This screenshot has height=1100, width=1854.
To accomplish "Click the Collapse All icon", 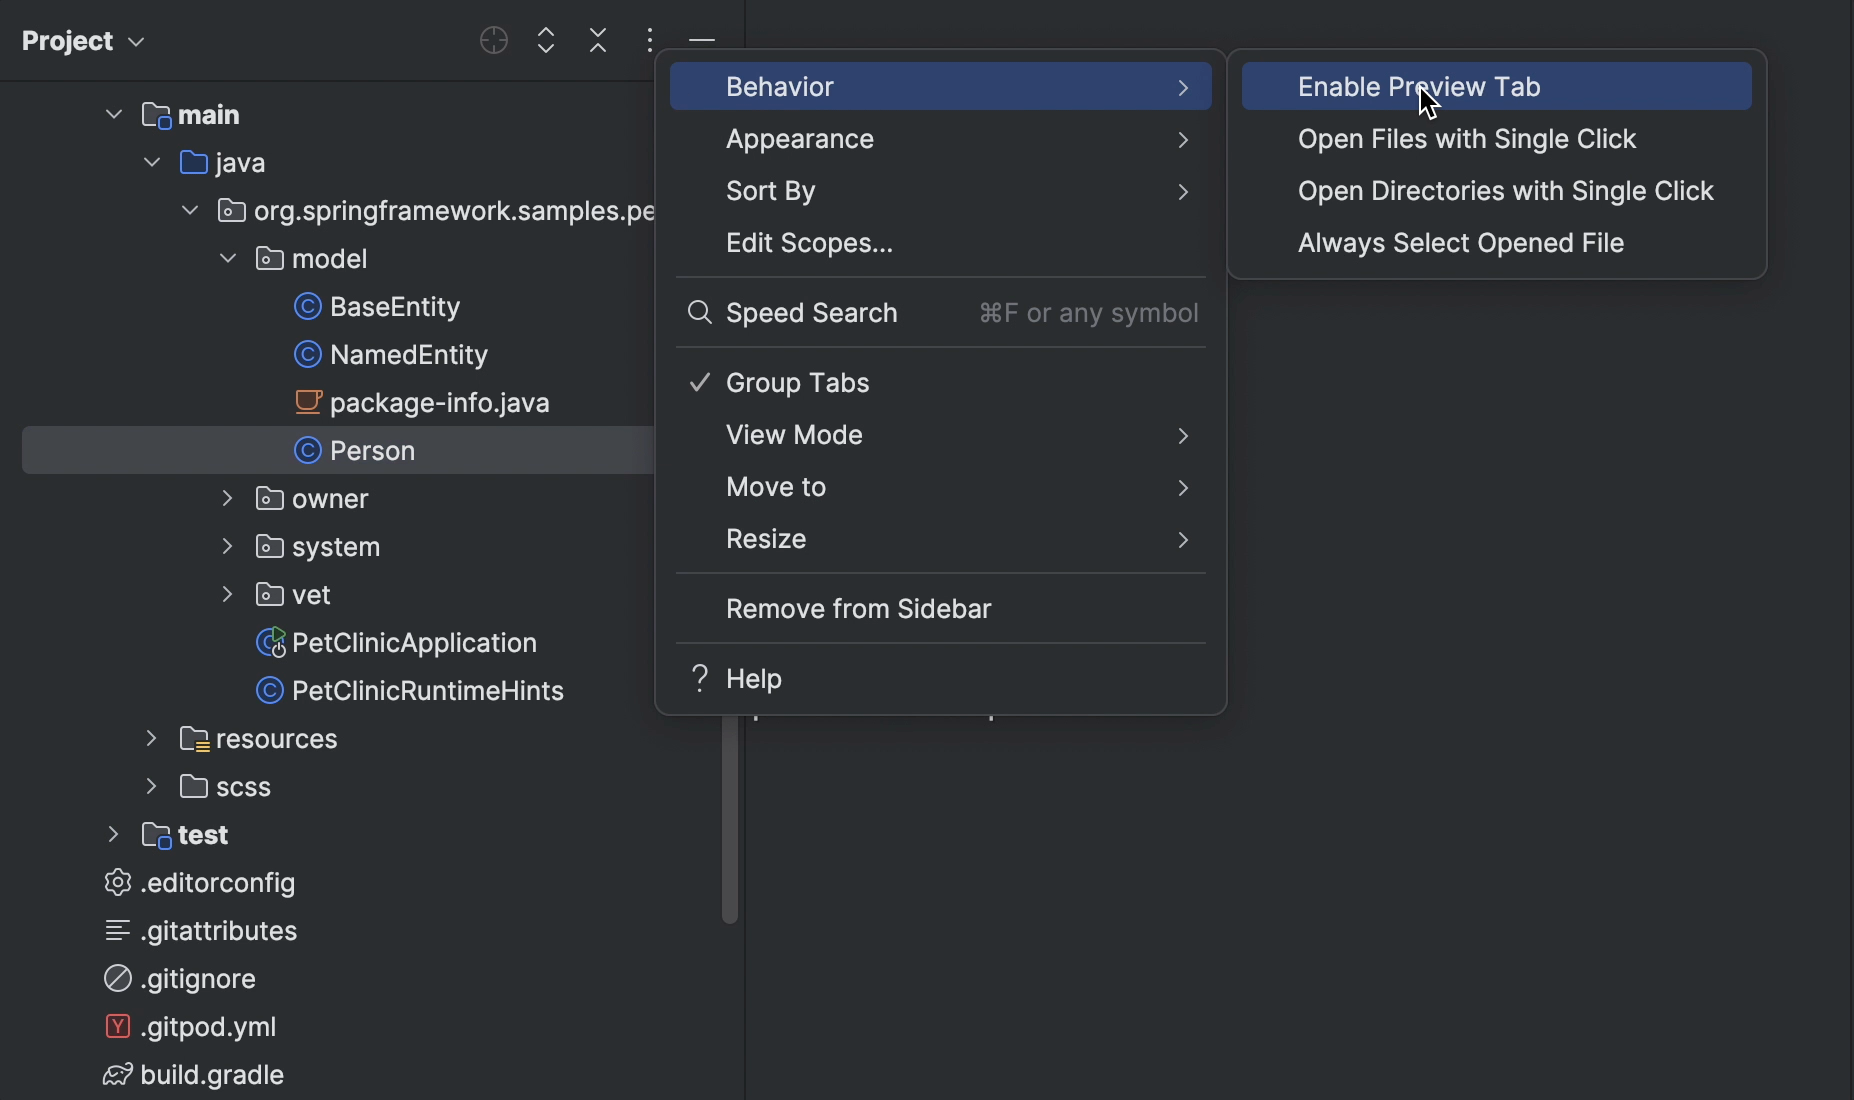I will click(x=598, y=40).
